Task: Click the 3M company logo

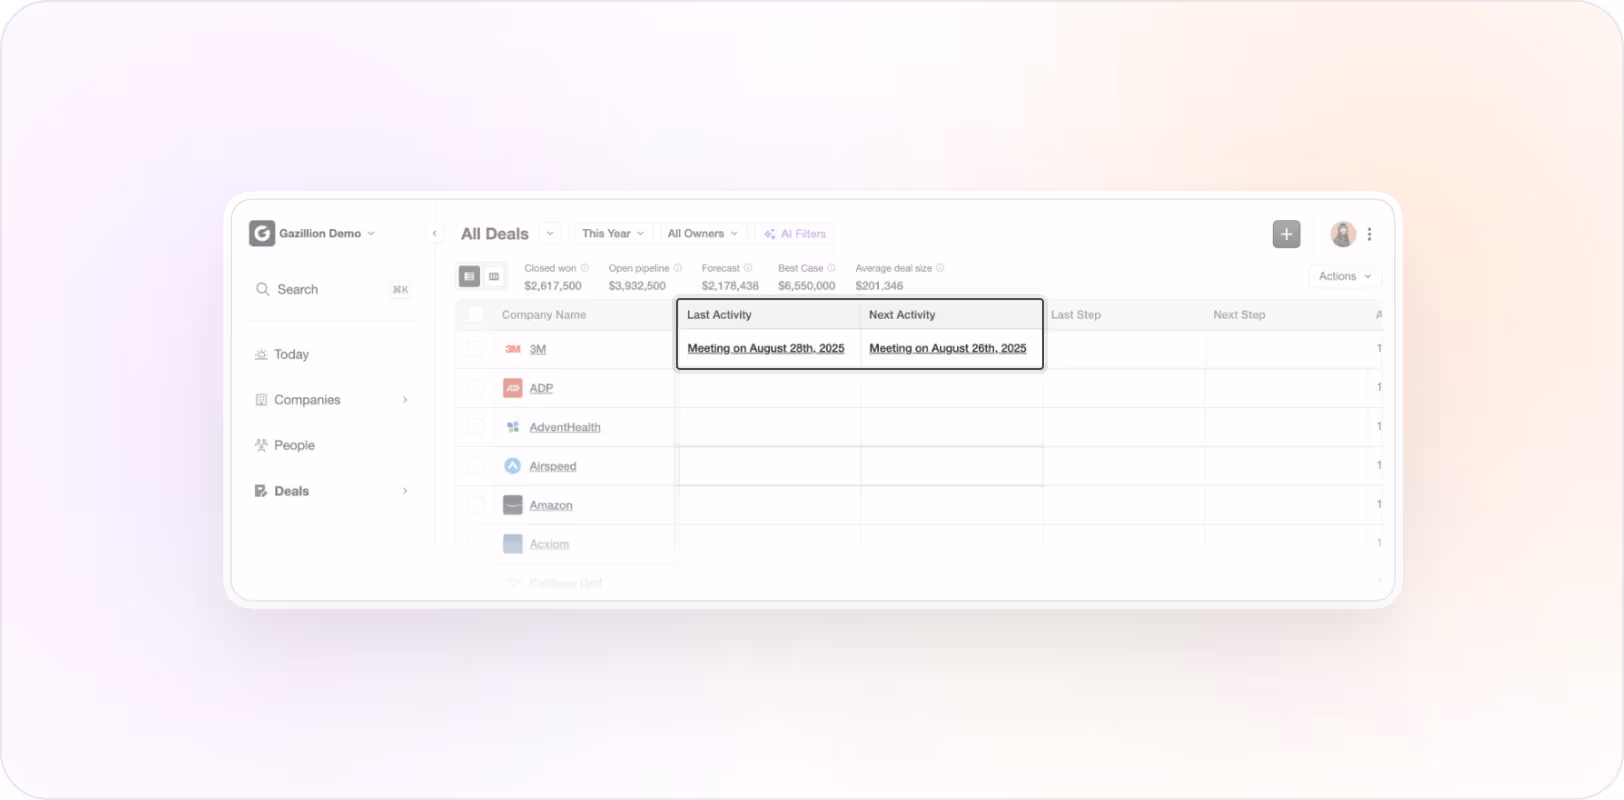Action: click(x=513, y=349)
